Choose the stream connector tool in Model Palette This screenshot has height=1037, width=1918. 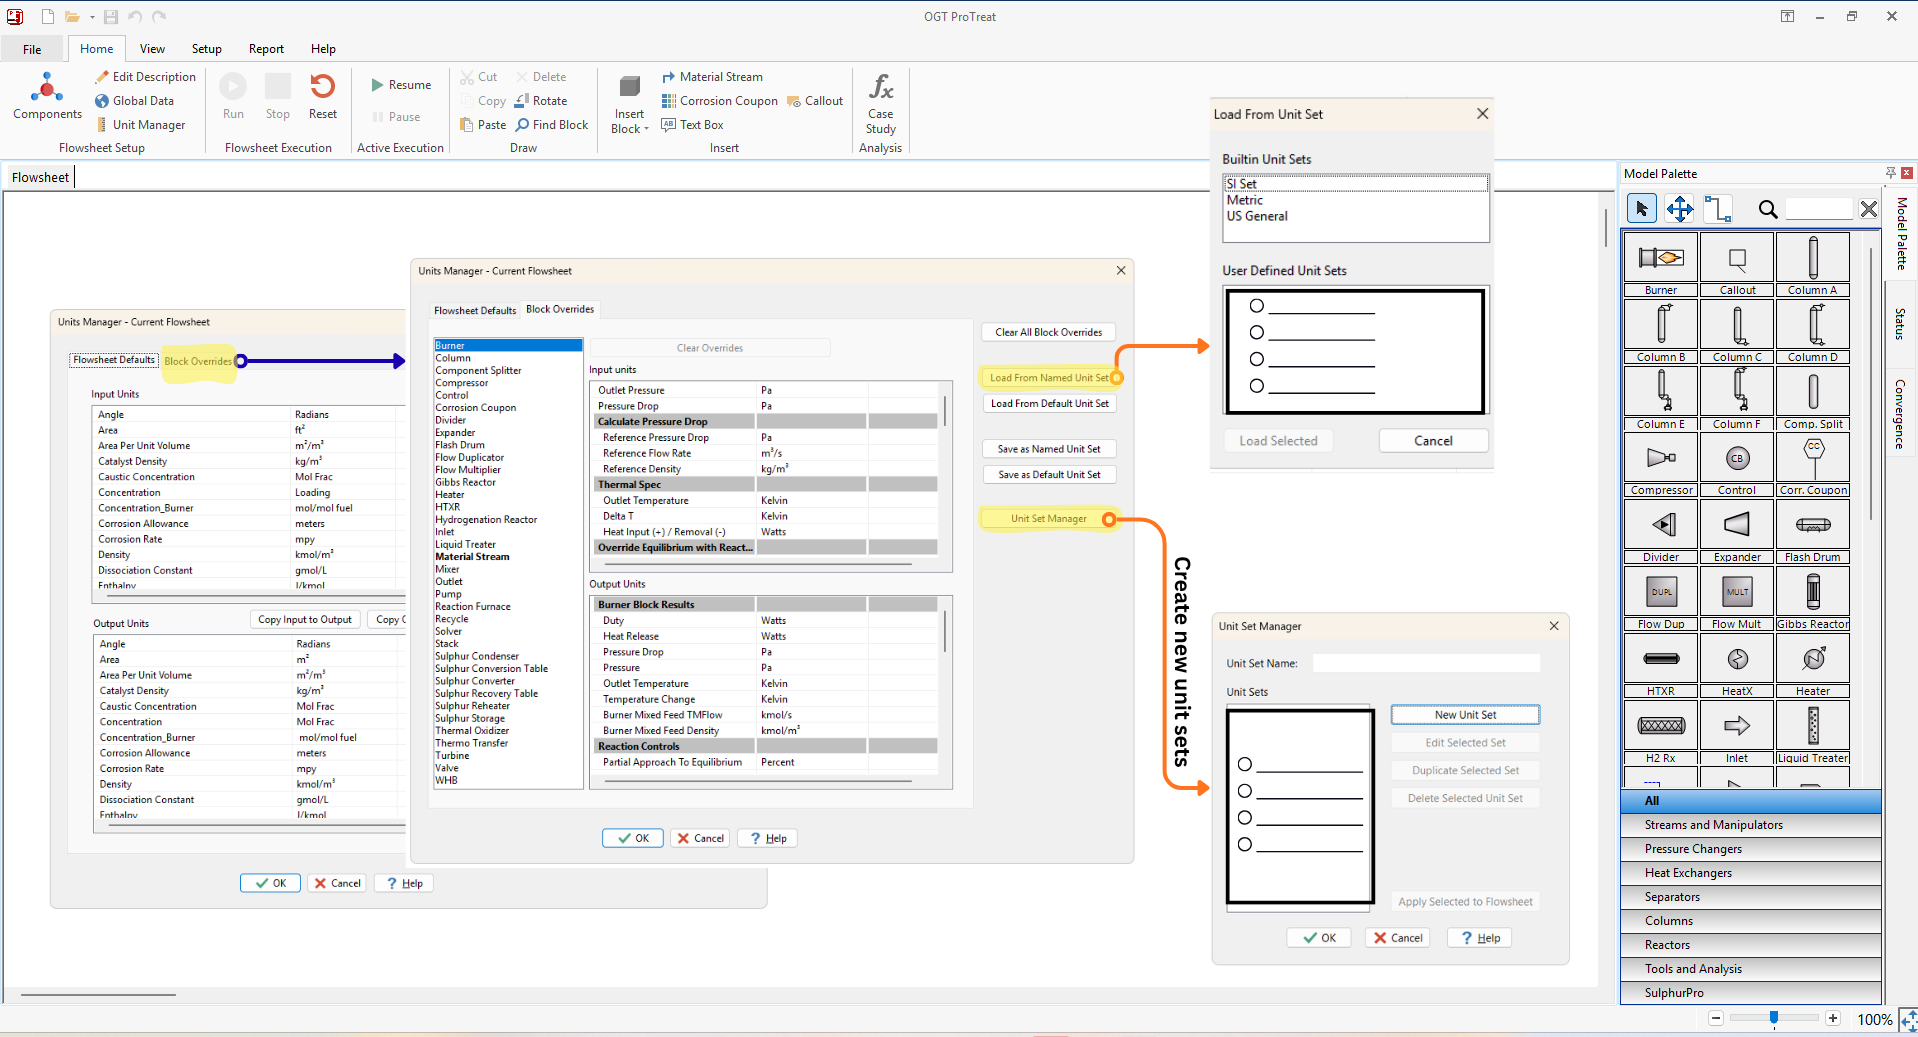coord(1718,209)
